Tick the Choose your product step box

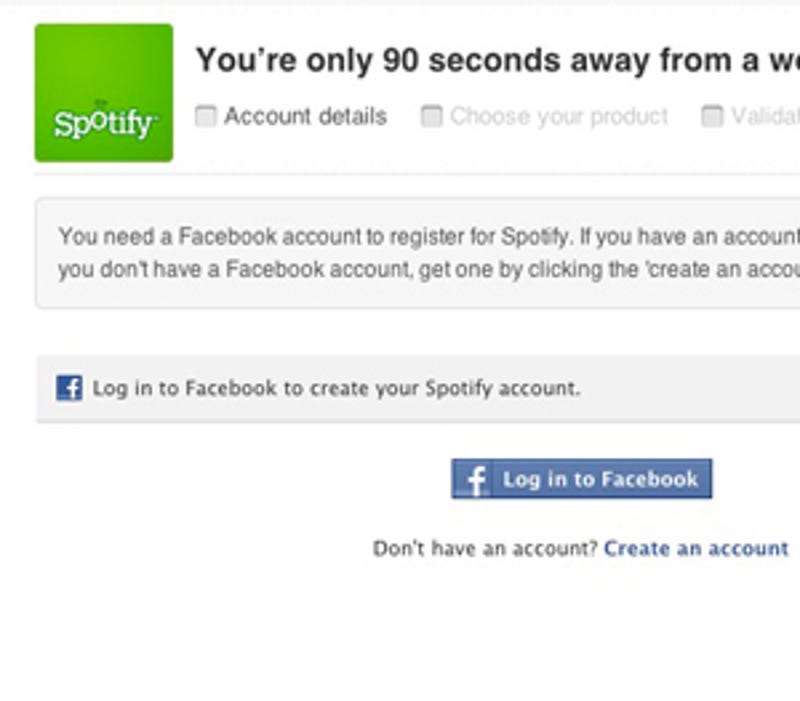tap(432, 116)
